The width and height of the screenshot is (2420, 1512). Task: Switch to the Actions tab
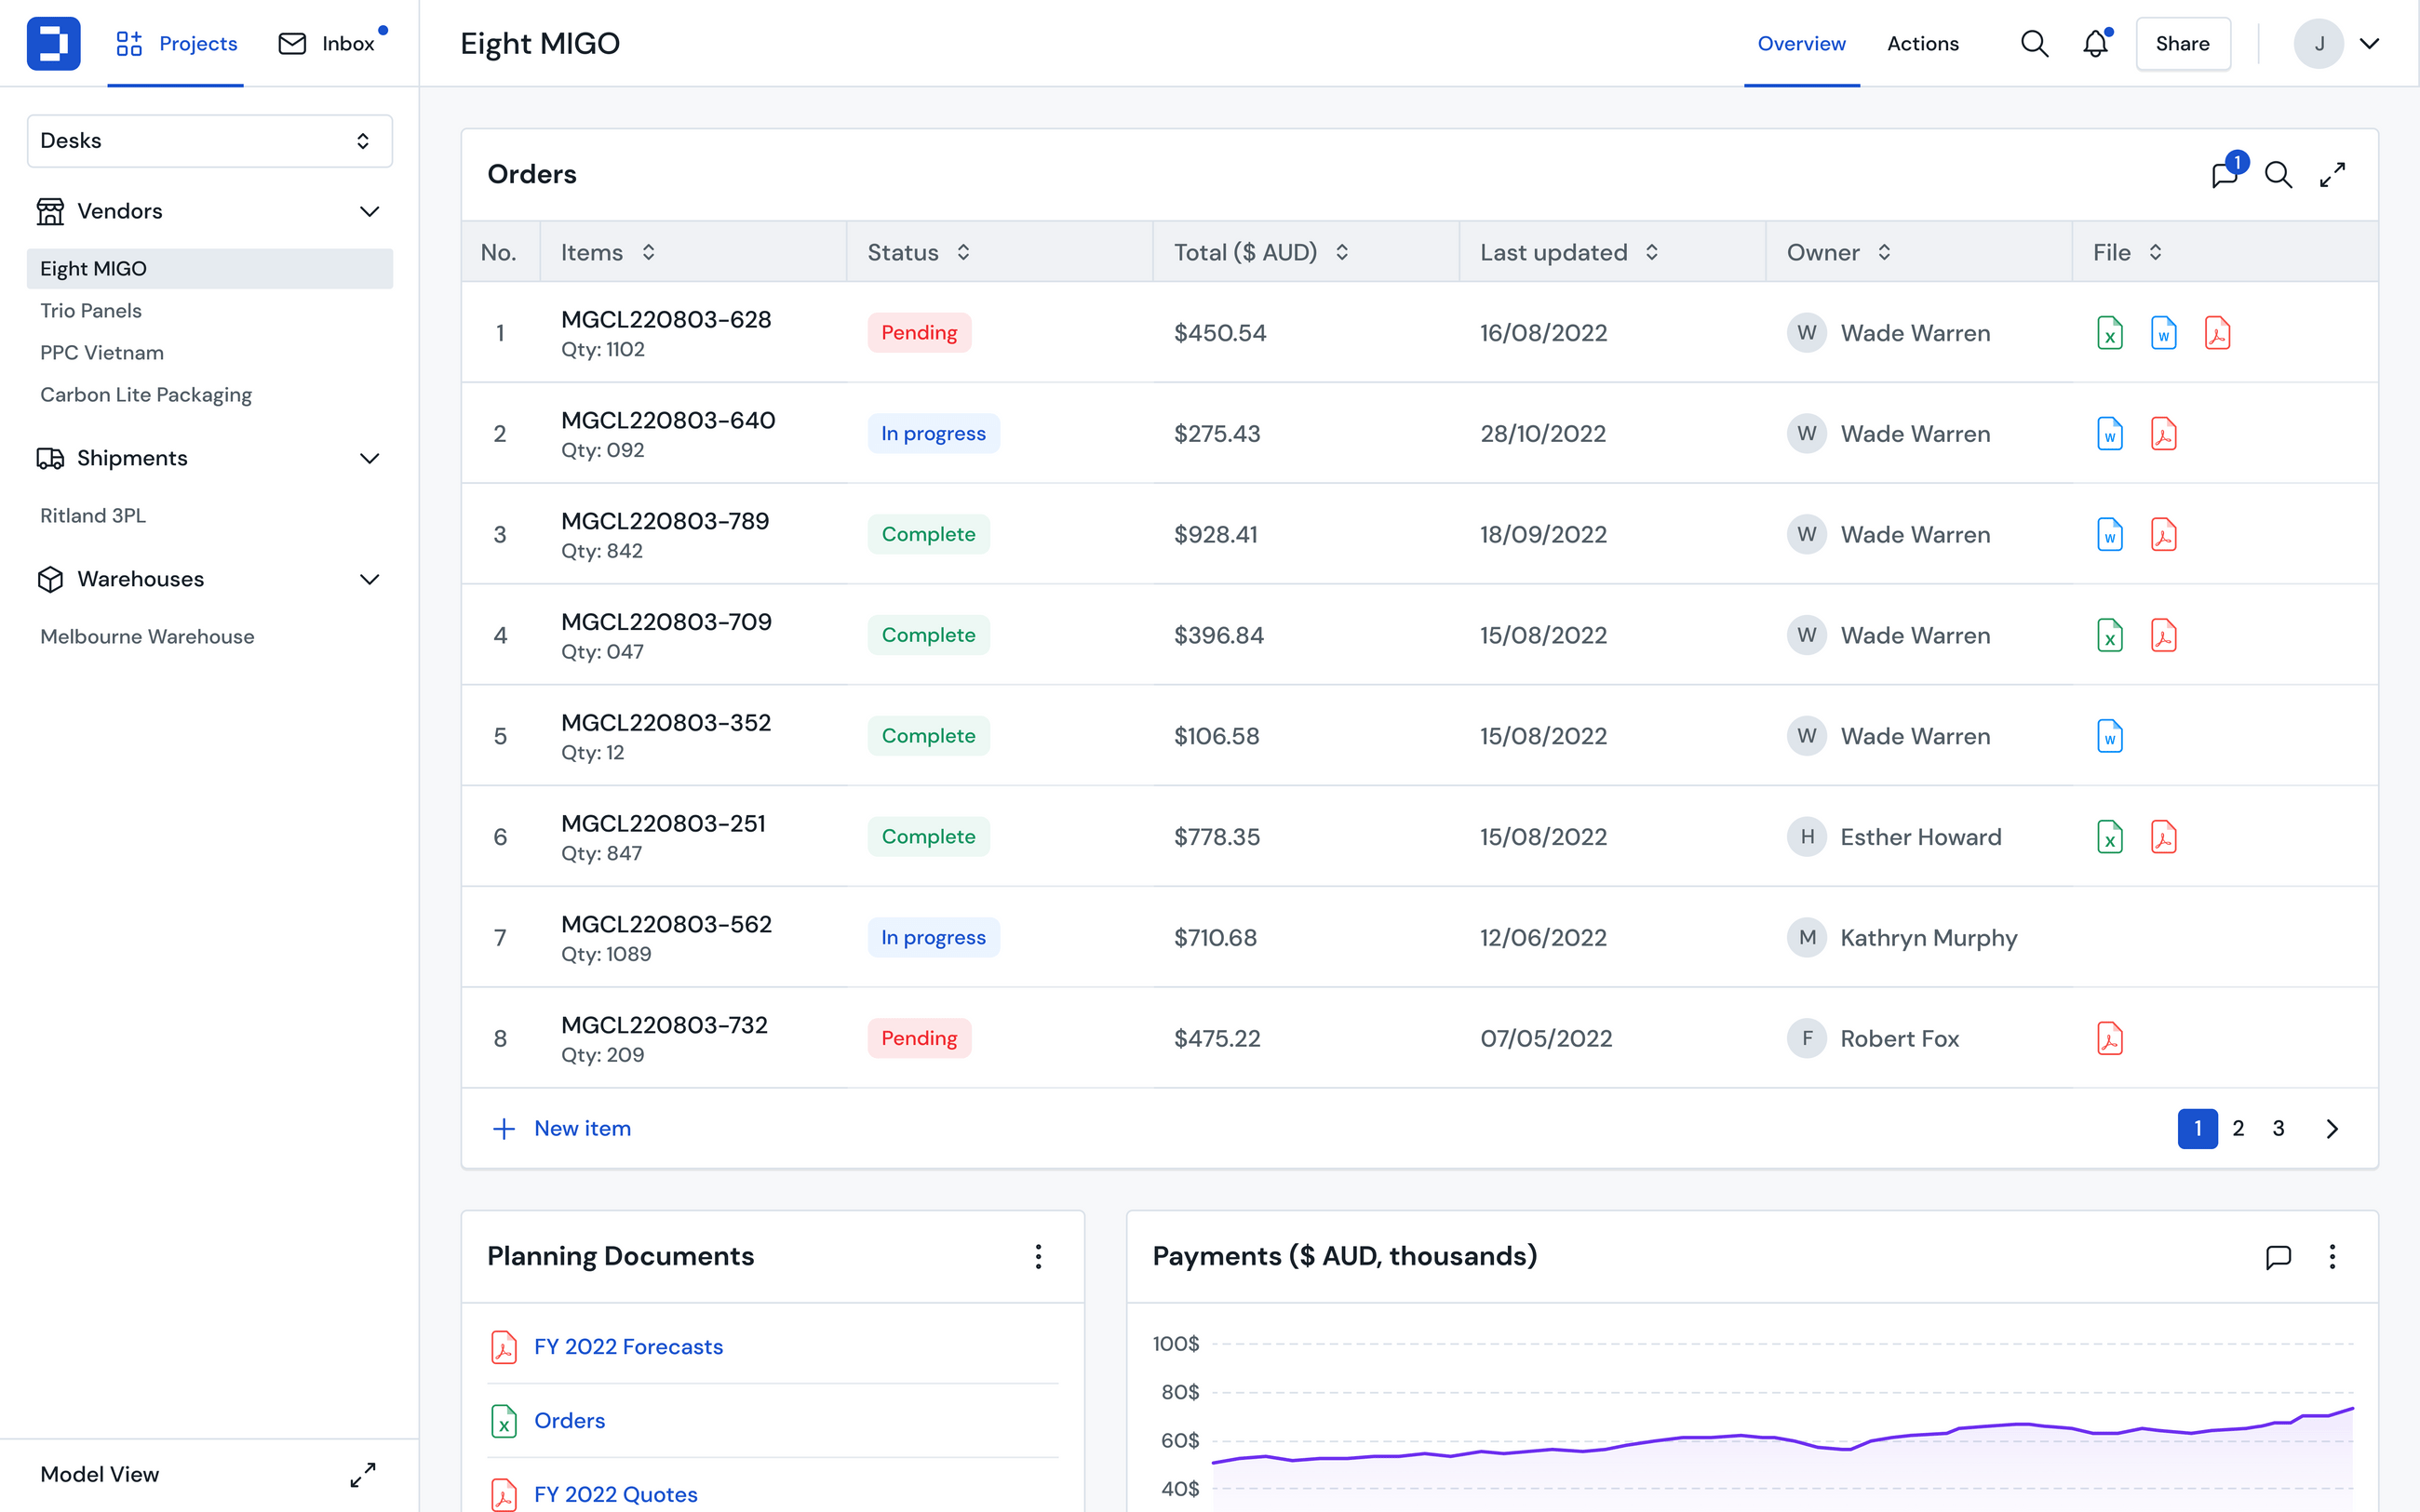tap(1922, 43)
